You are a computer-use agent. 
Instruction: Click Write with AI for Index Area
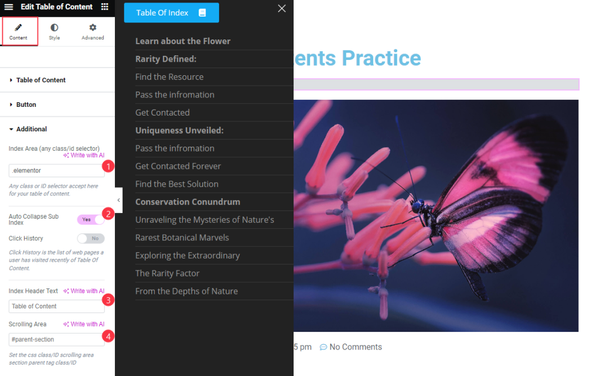coord(84,155)
